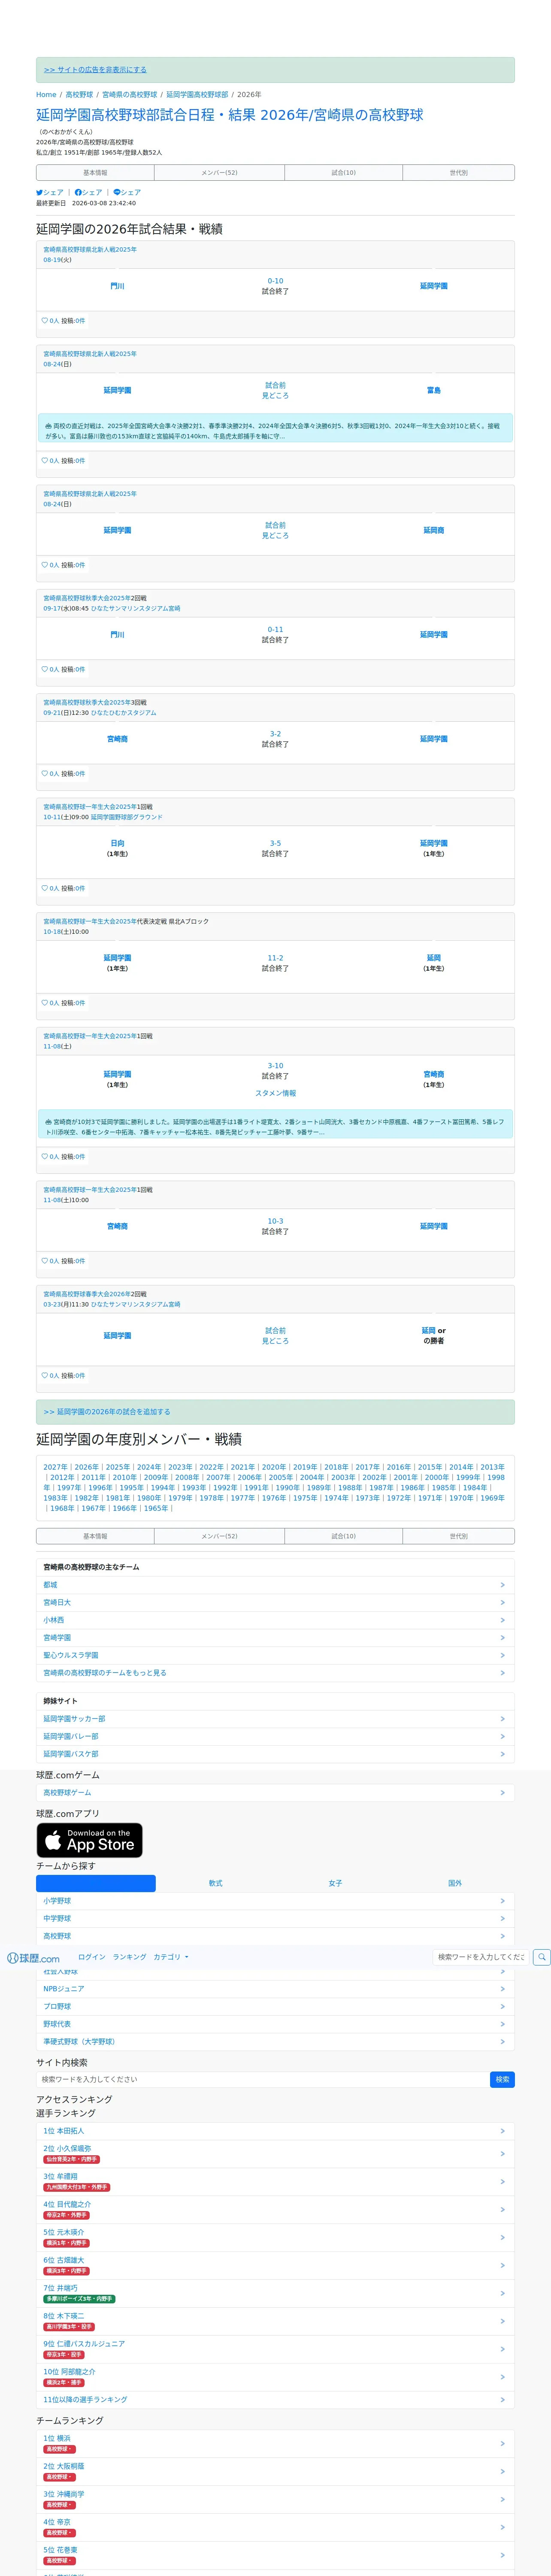
Task: Click the 球歴.com logo in navbar
Action: (33, 1958)
